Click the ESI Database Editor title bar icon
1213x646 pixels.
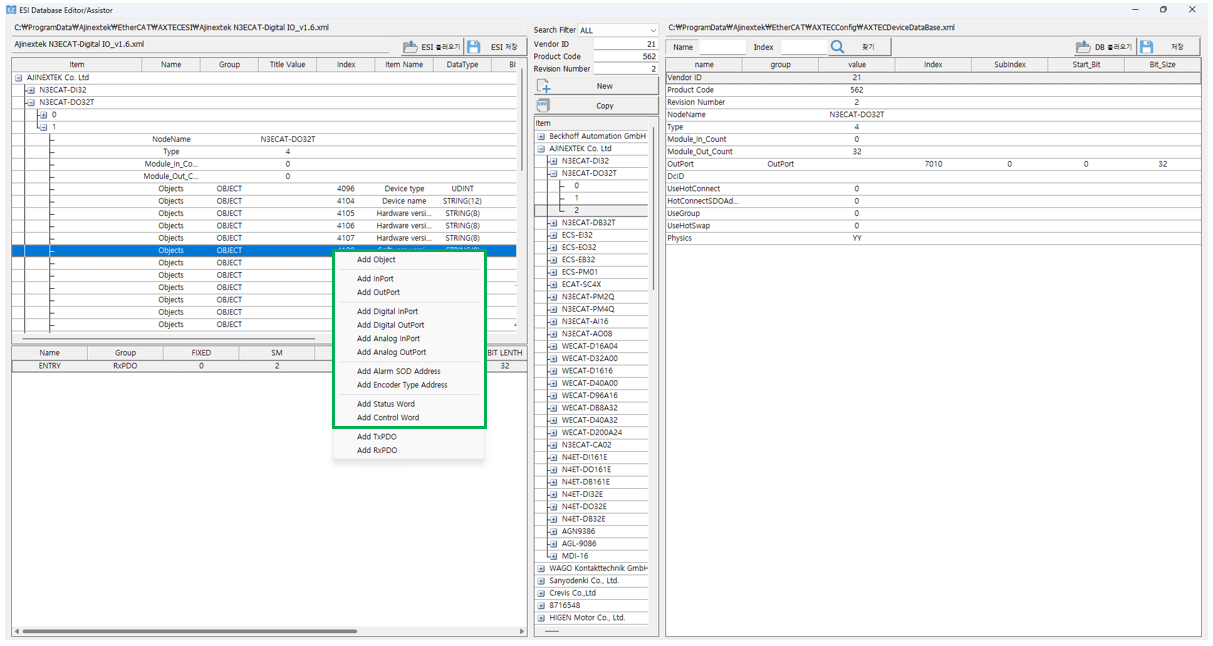pyautogui.click(x=10, y=9)
